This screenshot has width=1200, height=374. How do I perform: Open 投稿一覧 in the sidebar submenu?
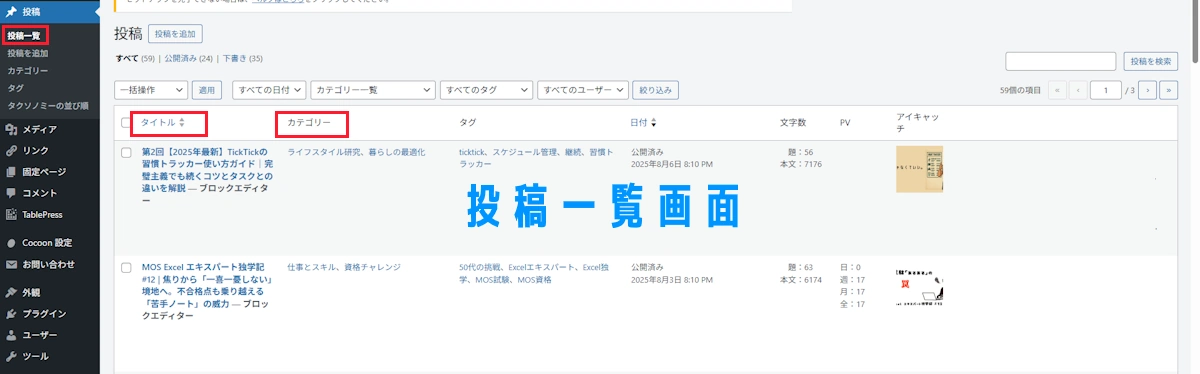24,36
